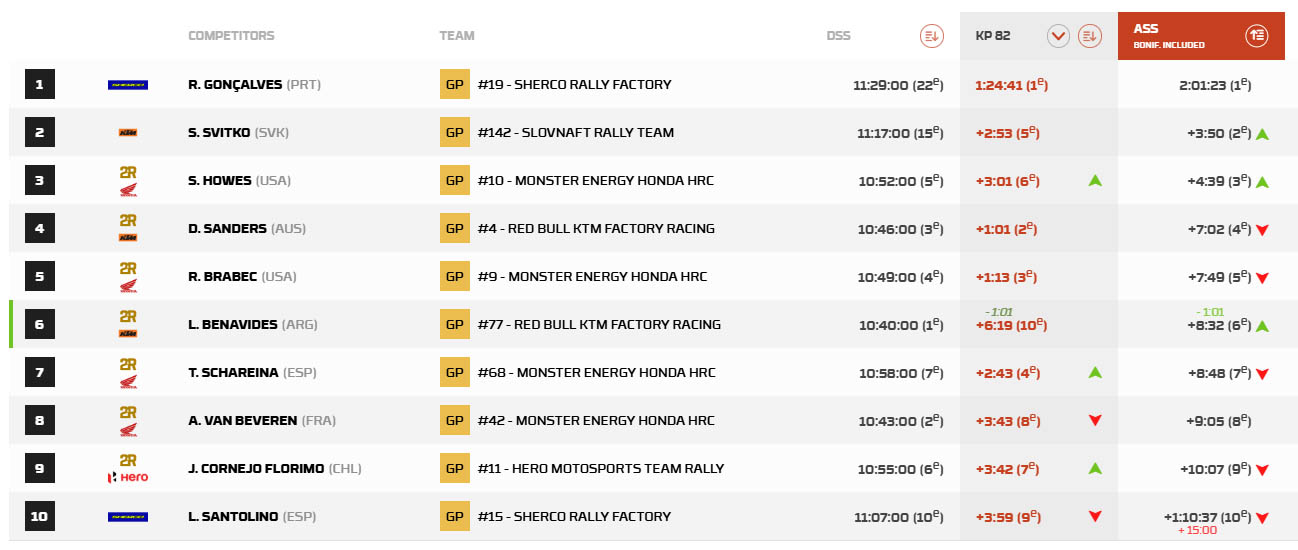This screenshot has width=1298, height=550.
Task: Toggle sort order on the ASS column
Action: coord(1256,36)
